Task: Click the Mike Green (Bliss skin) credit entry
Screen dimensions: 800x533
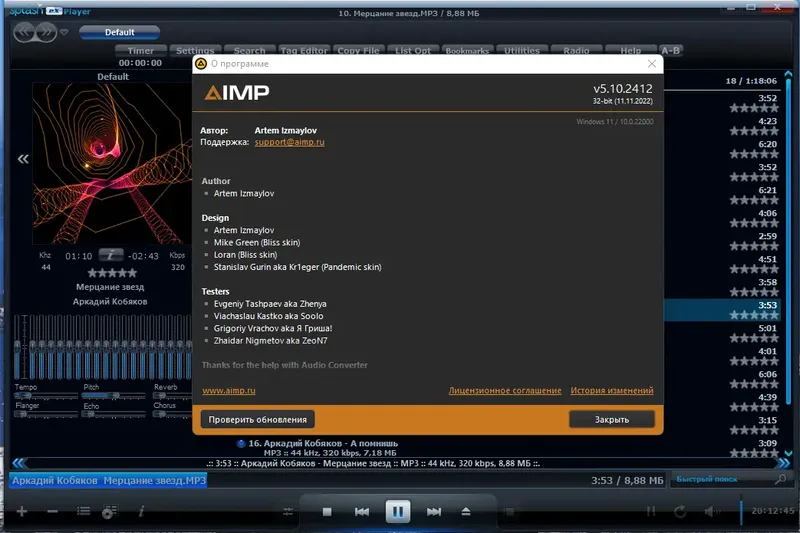Action: pos(257,242)
